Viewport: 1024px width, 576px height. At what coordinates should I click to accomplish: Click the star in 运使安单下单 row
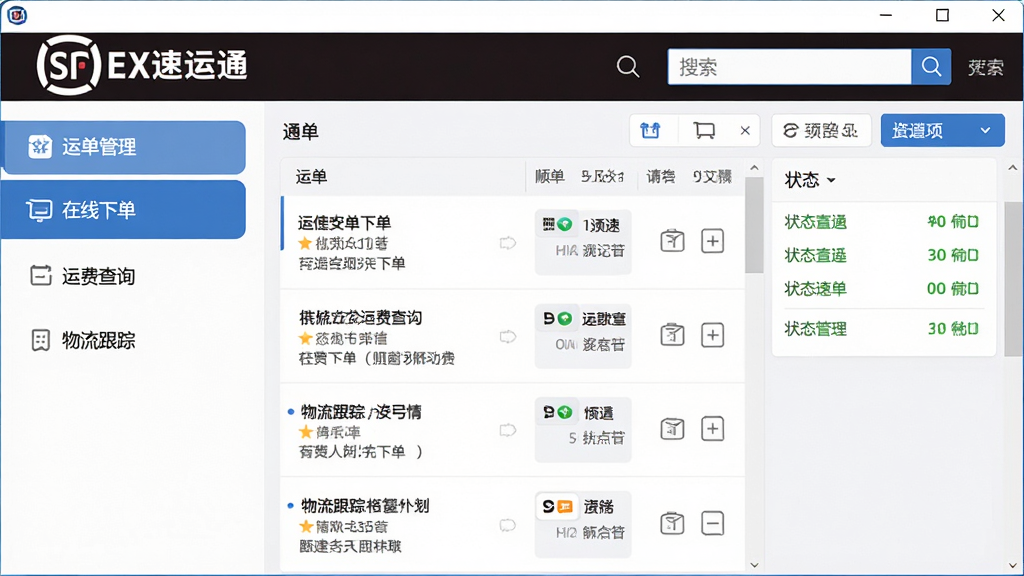click(305, 243)
